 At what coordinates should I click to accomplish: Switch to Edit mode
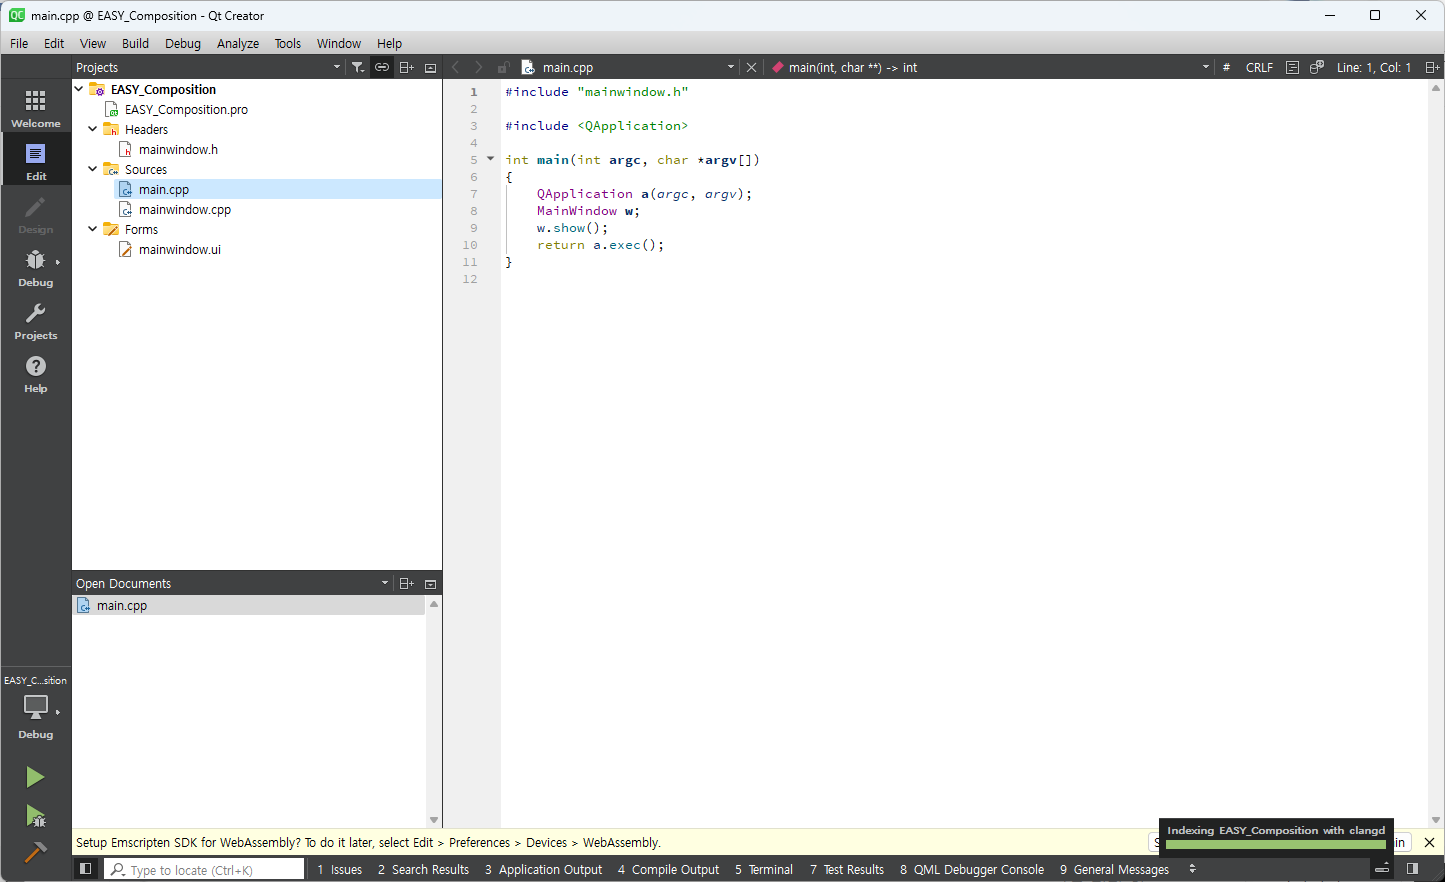point(36,160)
